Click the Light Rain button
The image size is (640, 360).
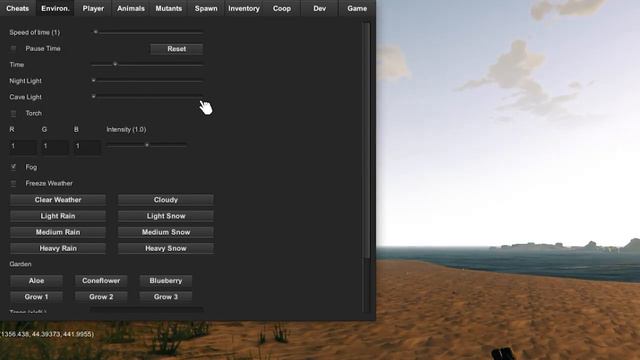[x=58, y=216]
